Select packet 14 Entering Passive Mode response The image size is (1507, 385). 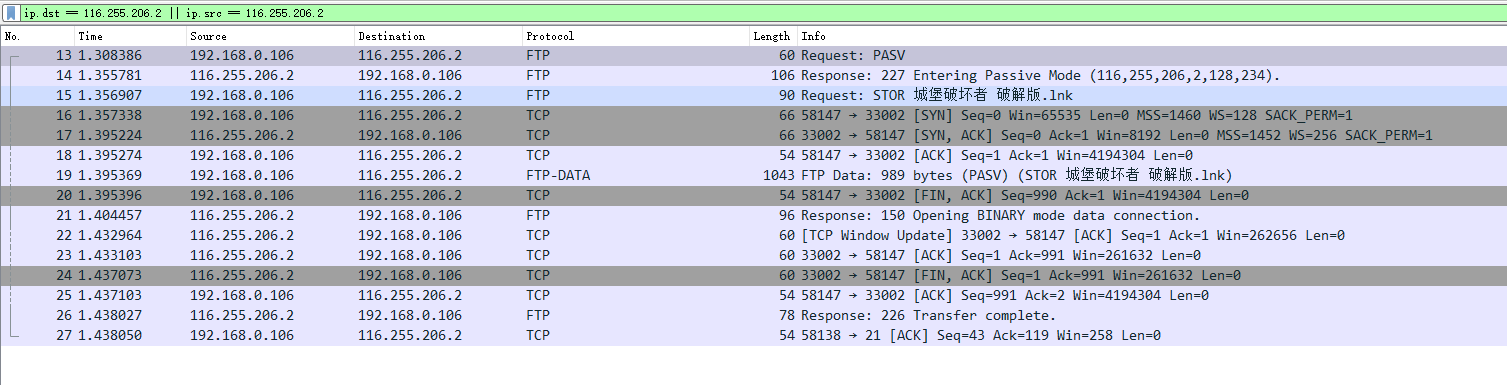[x=754, y=75]
